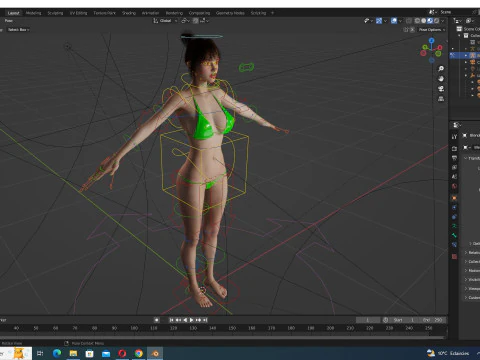Screen dimensions: 480x360
Task: Open the Scene properties tab
Action: coord(454,177)
